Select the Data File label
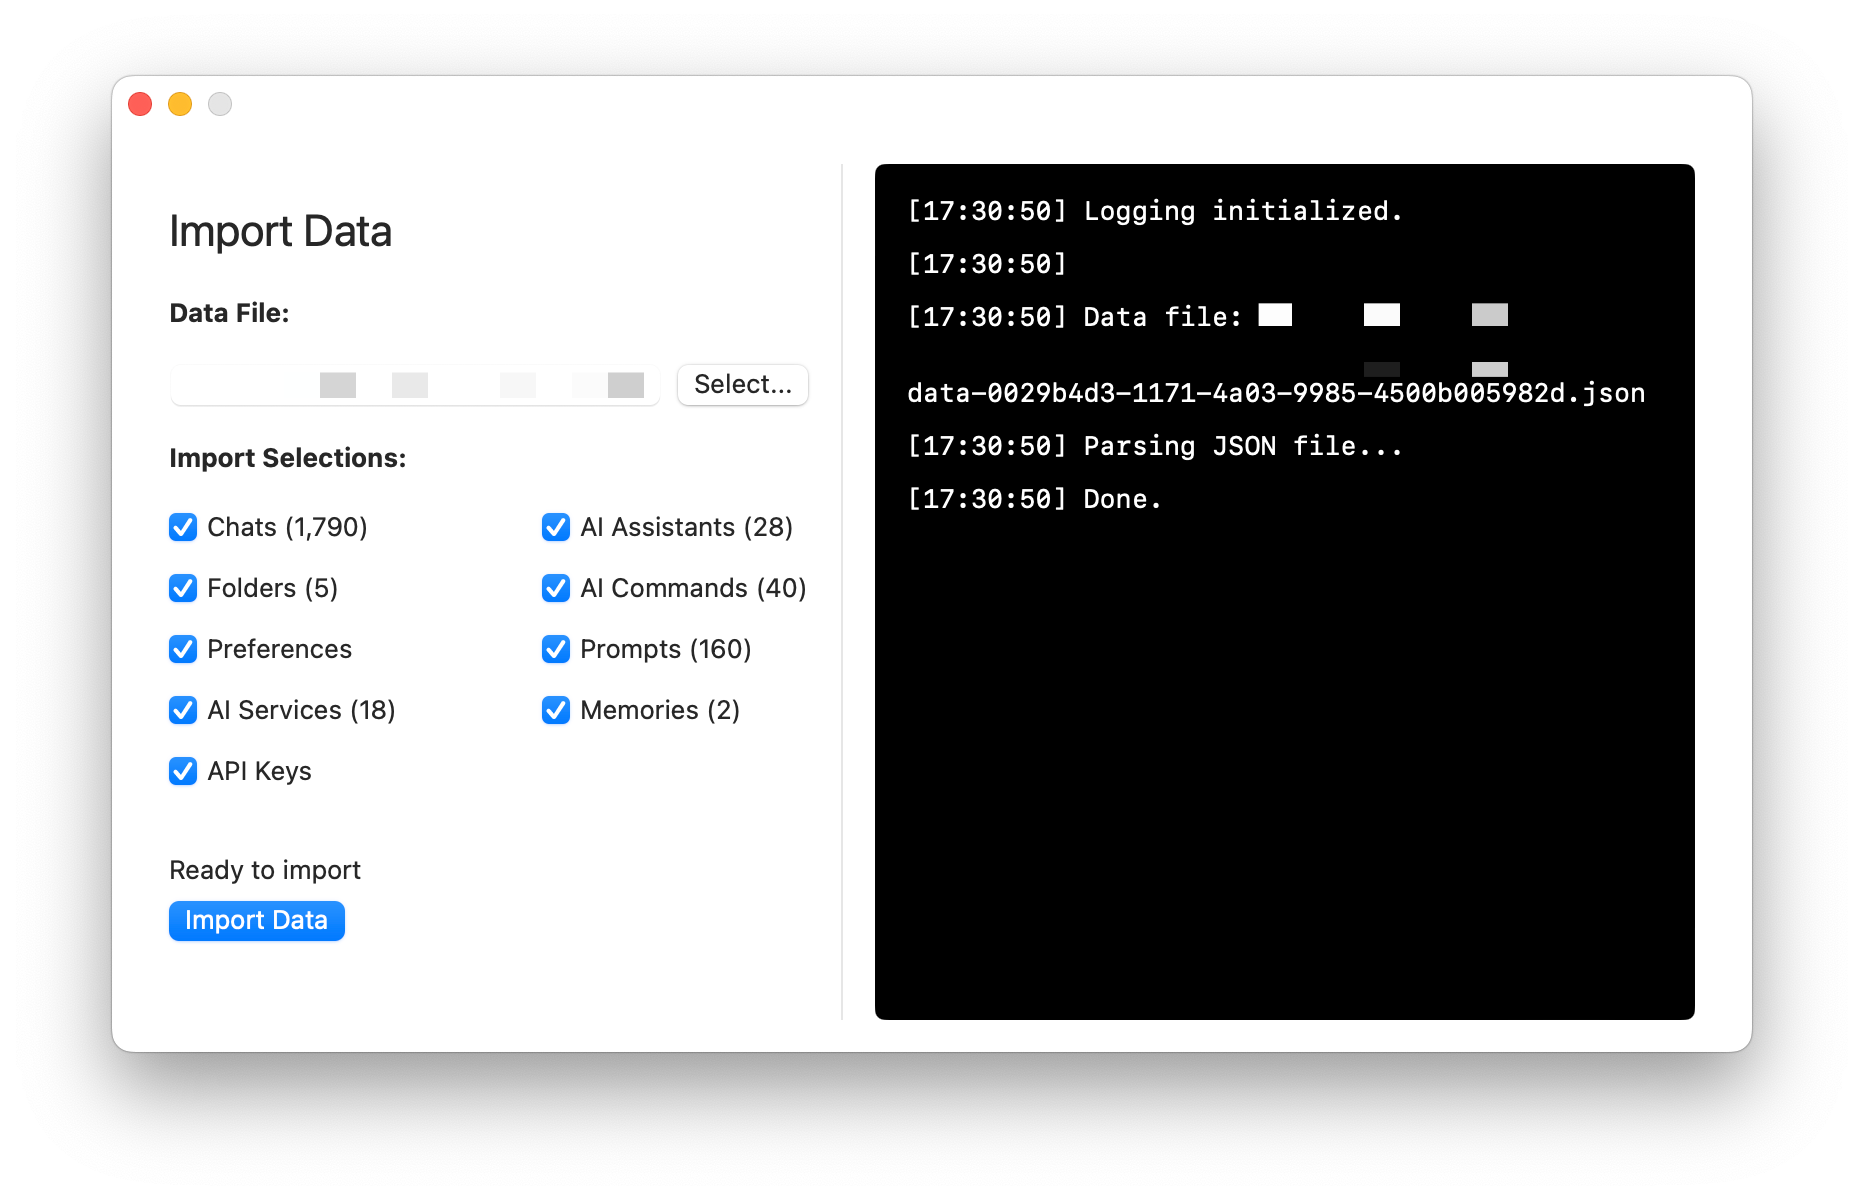 tap(230, 312)
